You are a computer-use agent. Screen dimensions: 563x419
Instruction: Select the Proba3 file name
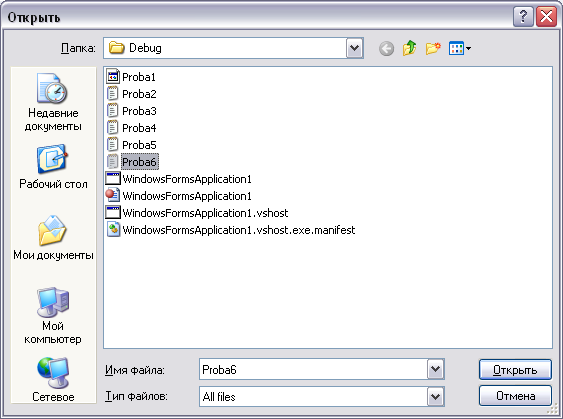[139, 111]
